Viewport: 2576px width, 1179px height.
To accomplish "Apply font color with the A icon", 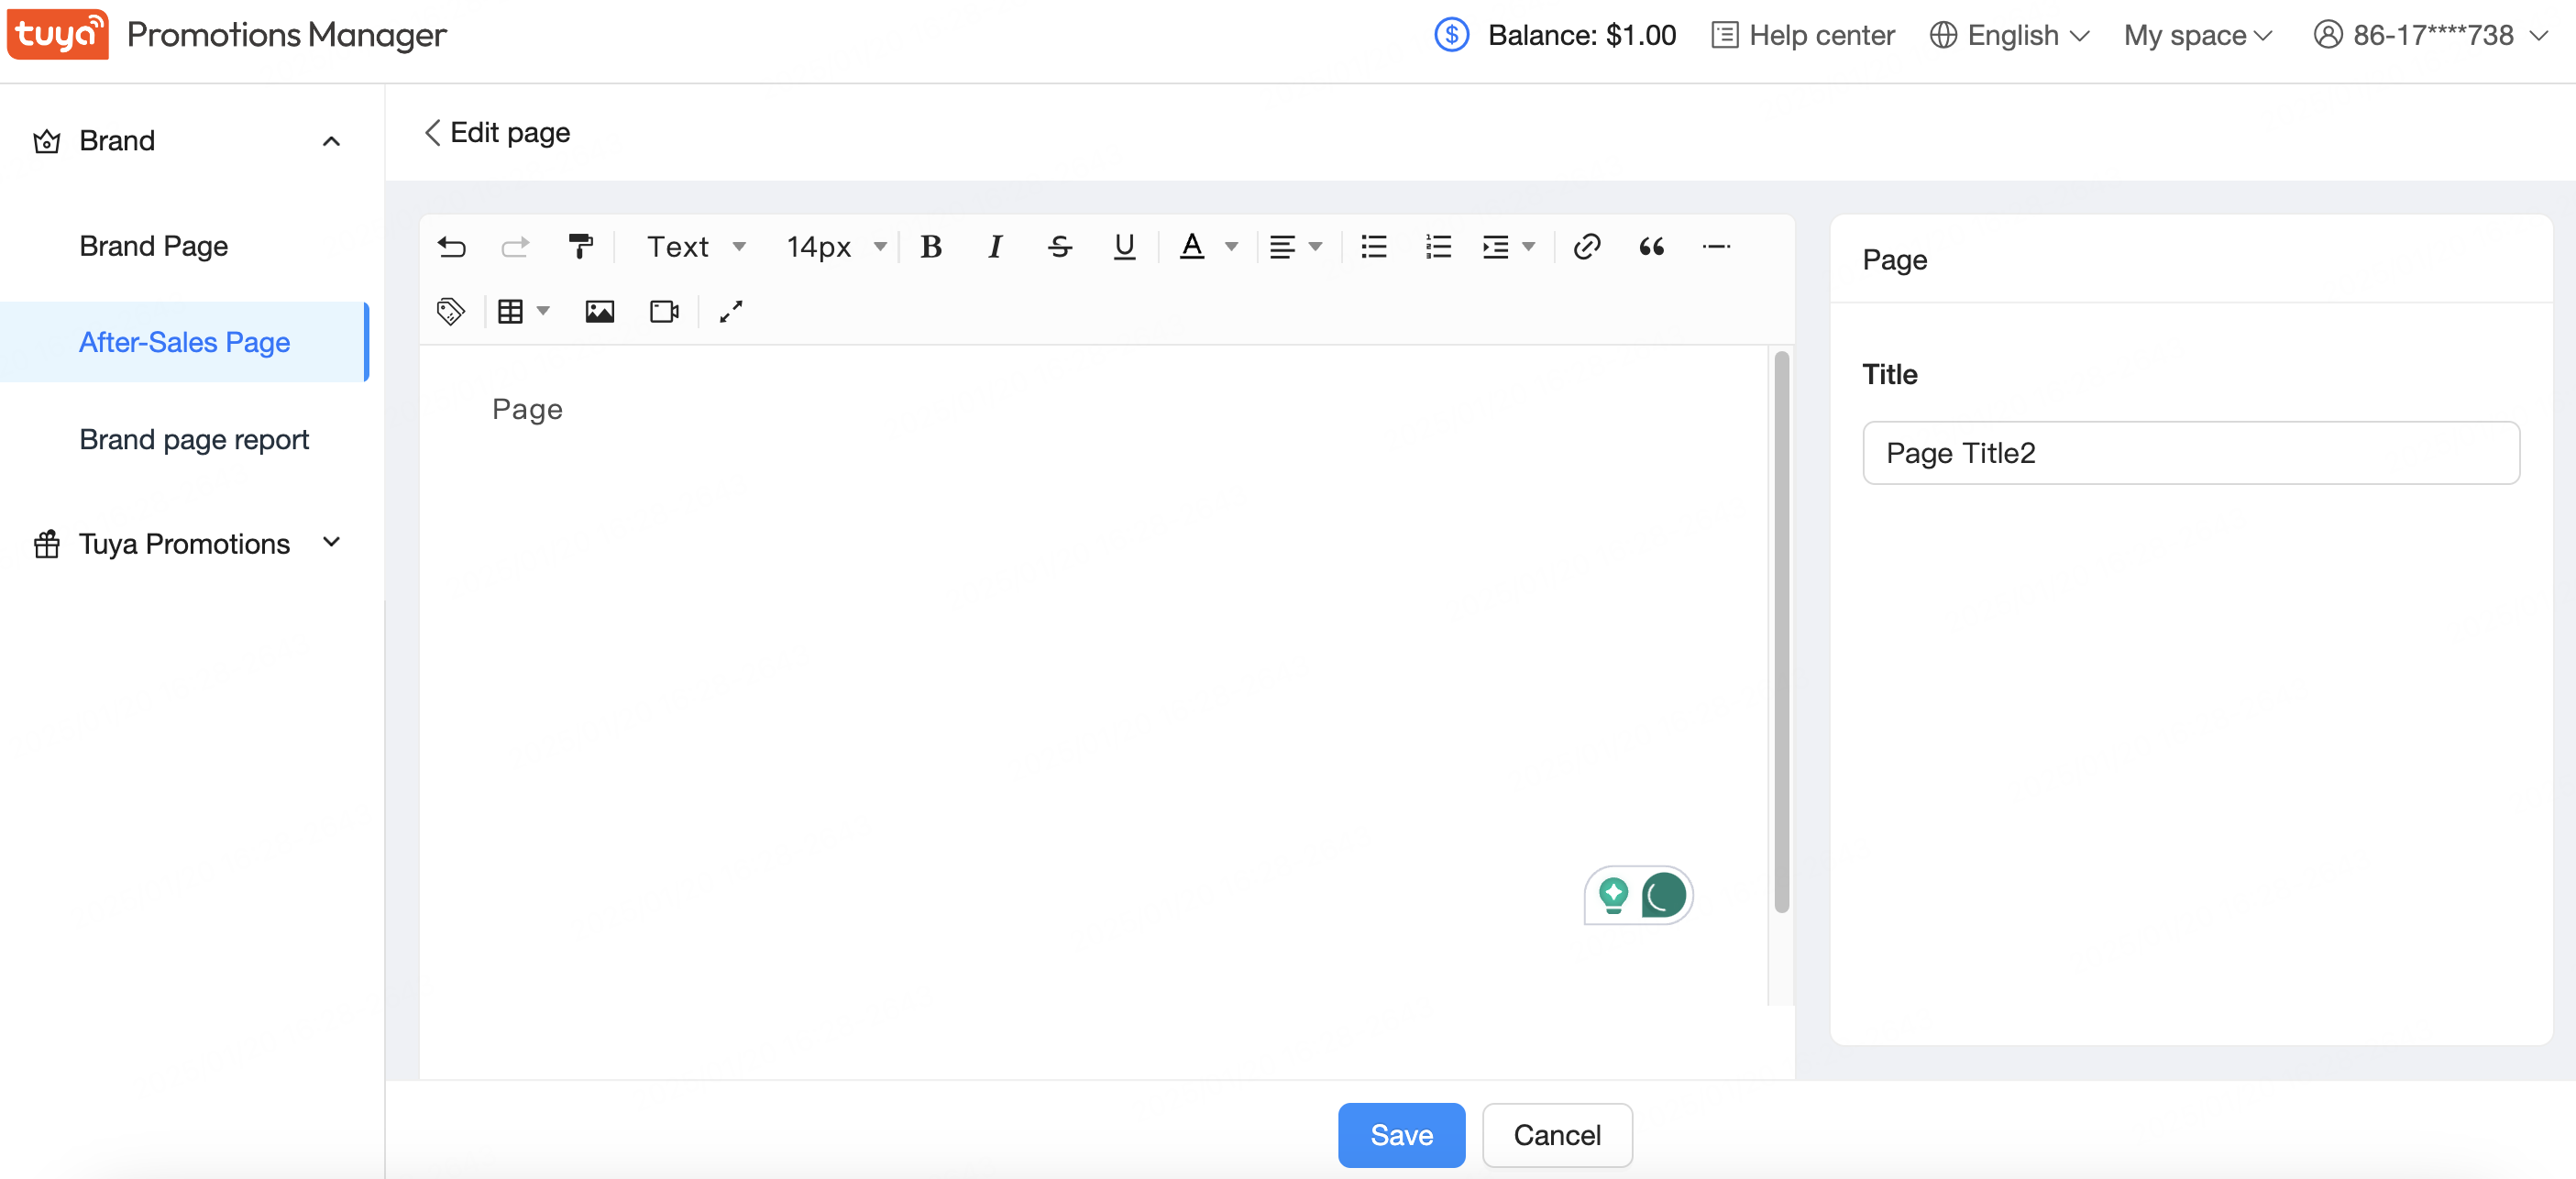I will tap(1191, 247).
